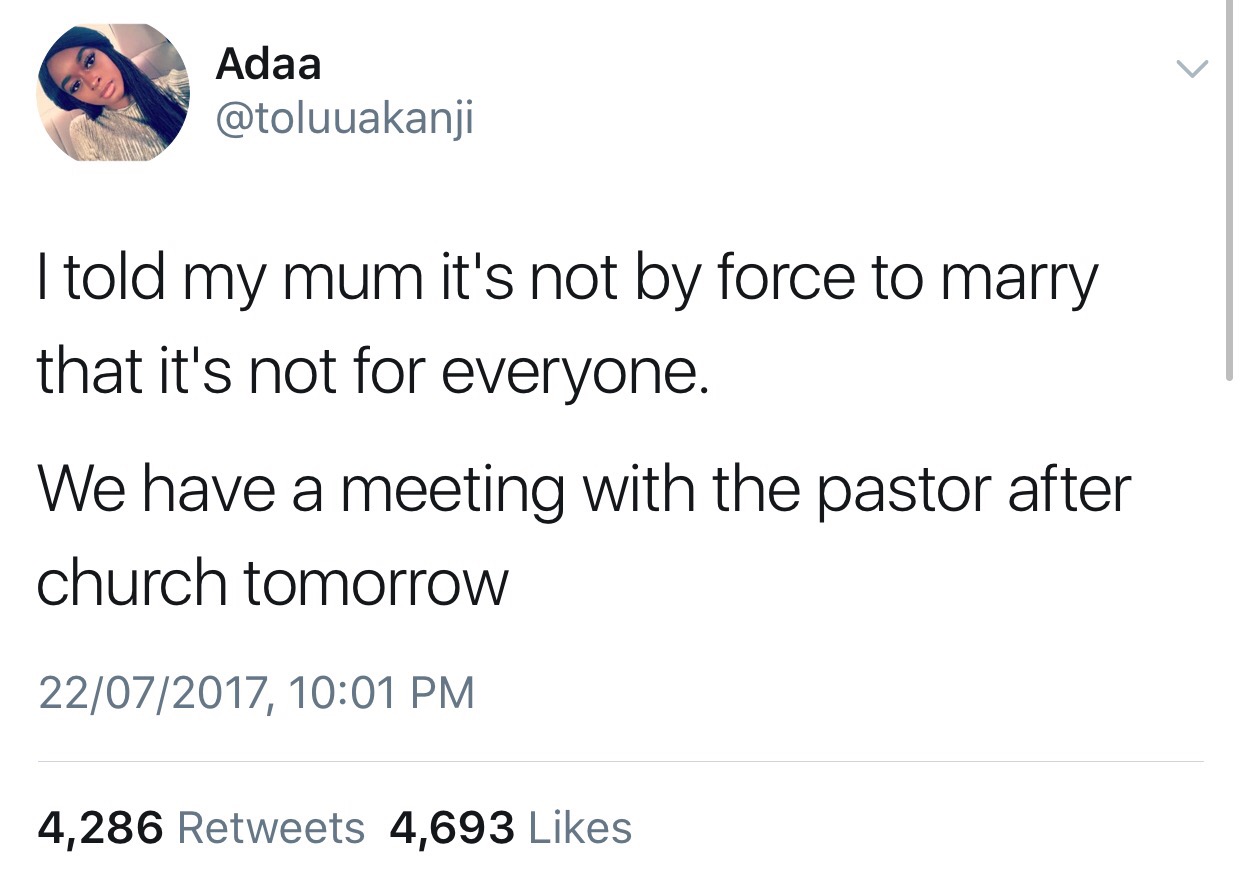Viewport: 1242px width, 873px height.
Task: Click the divider line above the retweet counts
Action: tap(620, 762)
